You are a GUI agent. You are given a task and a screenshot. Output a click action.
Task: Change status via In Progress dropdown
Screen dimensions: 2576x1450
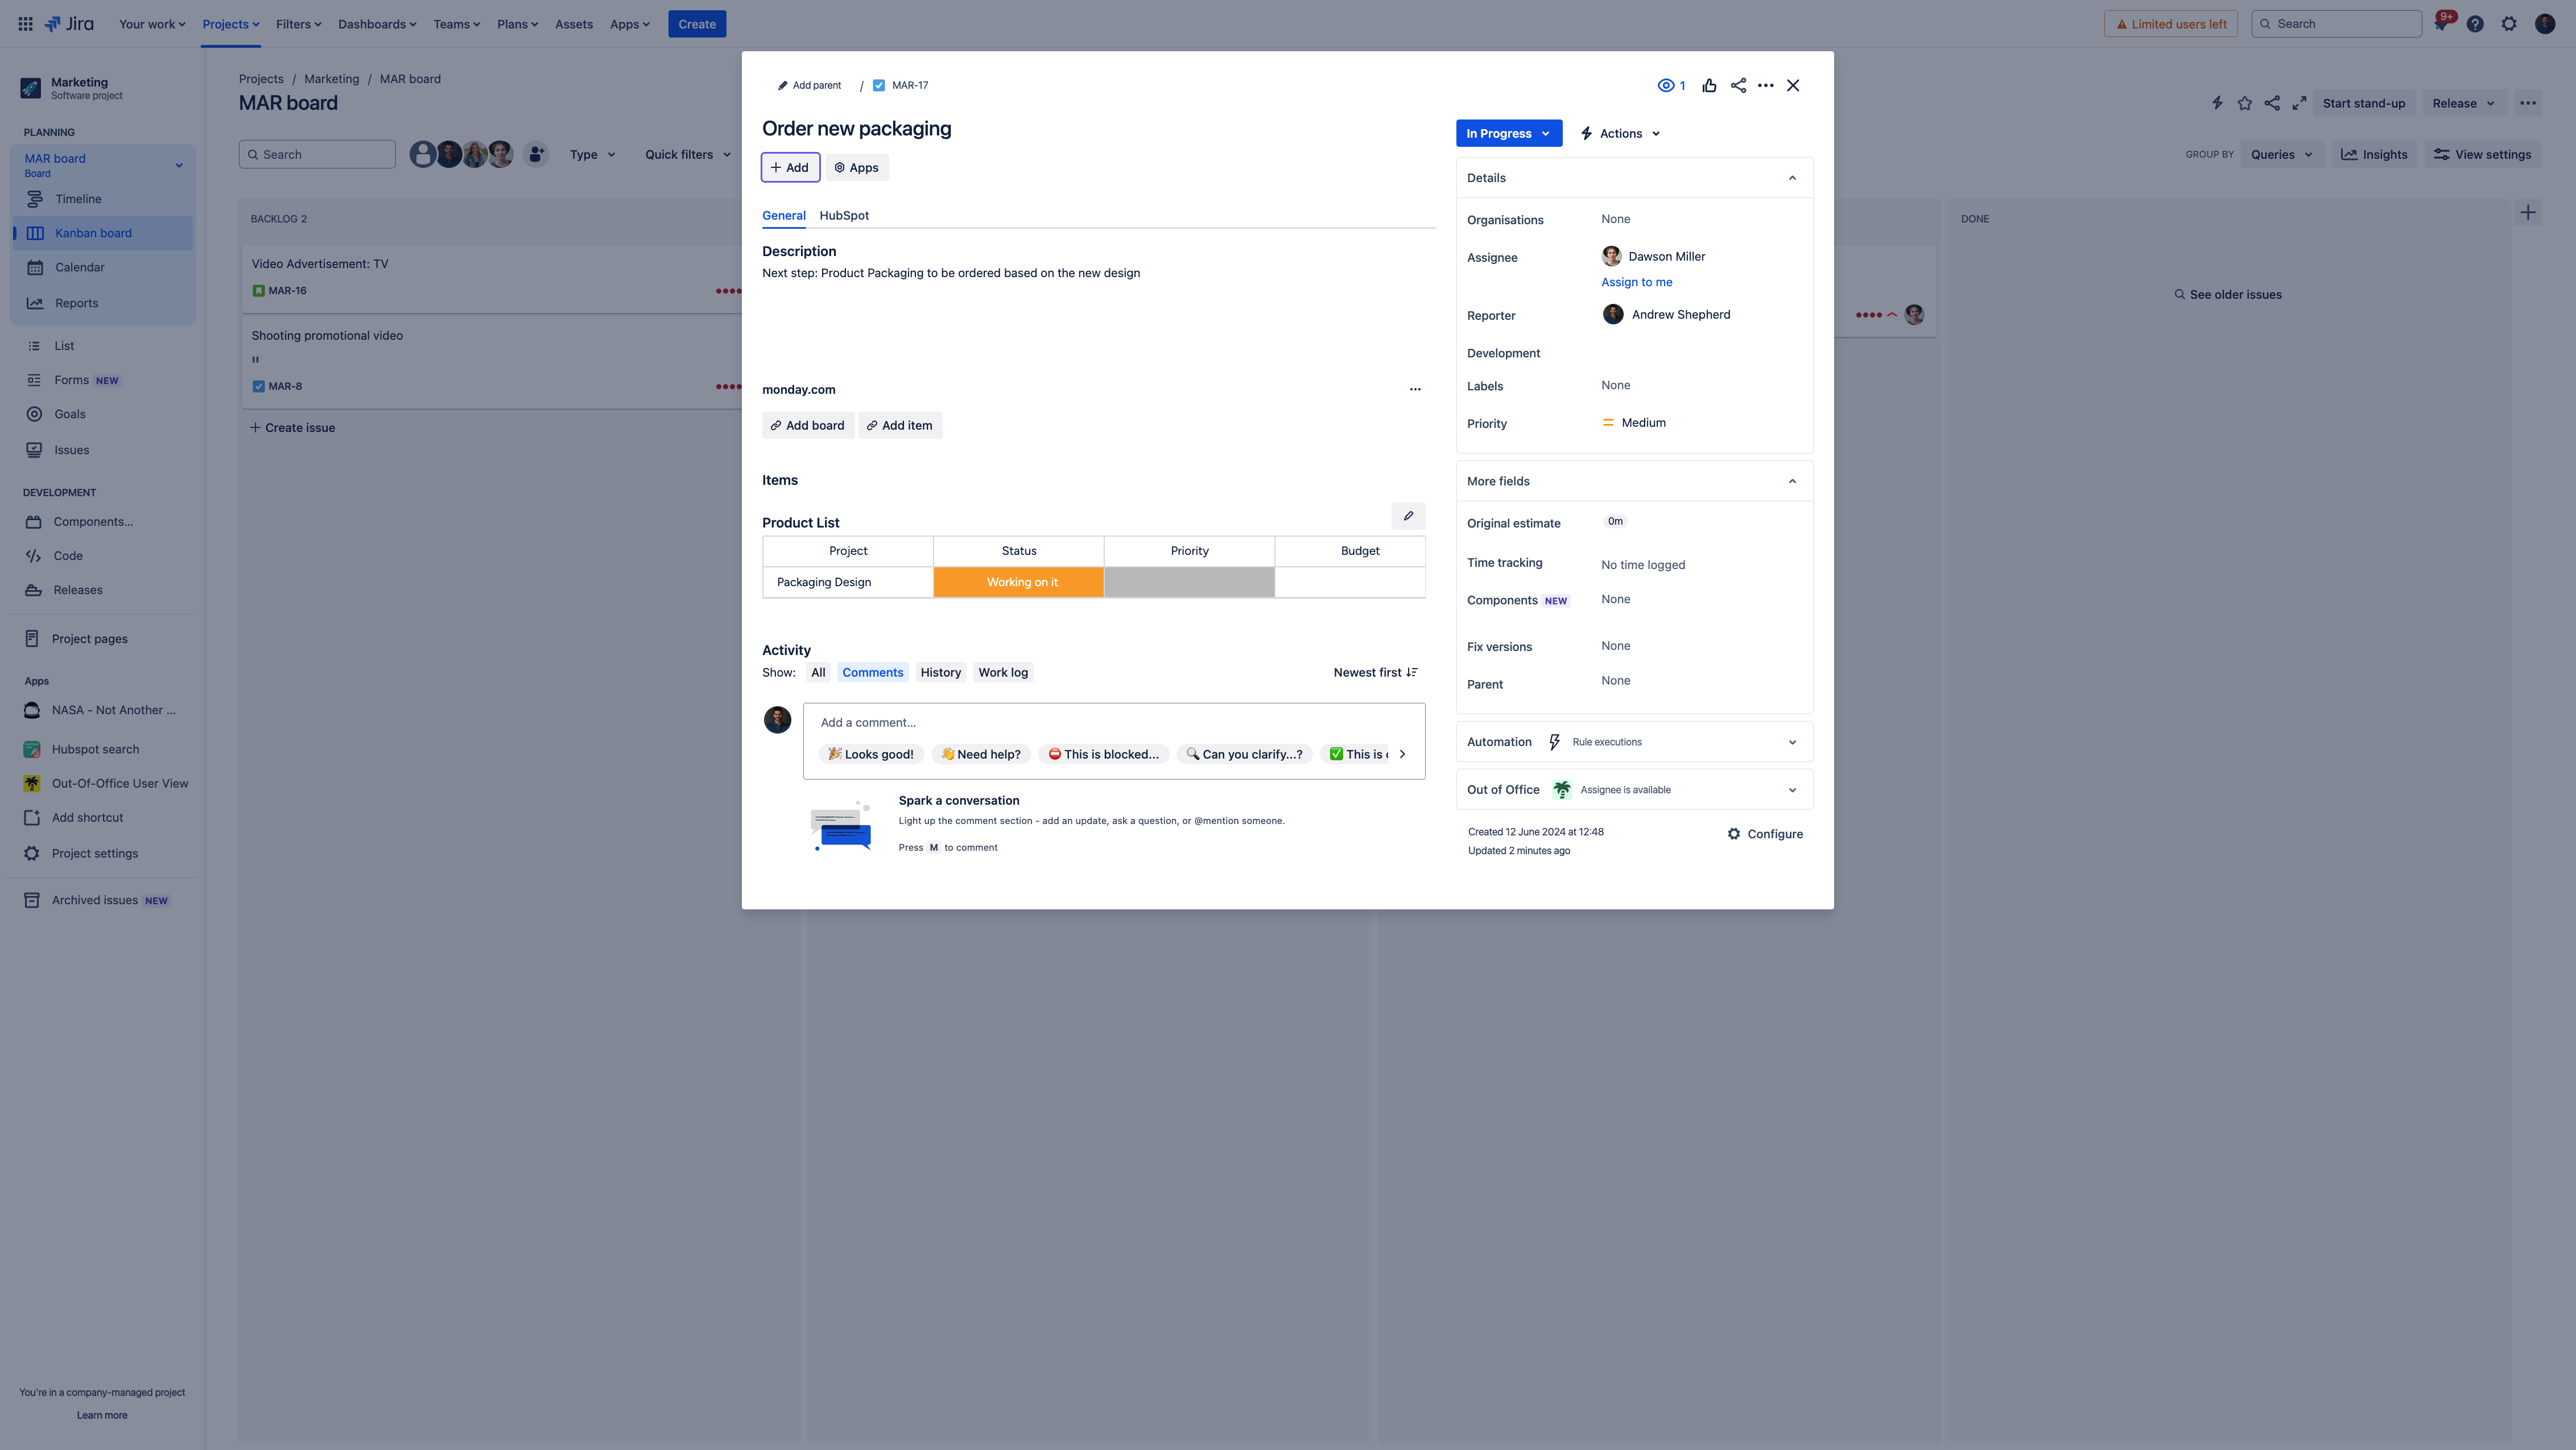pos(1508,133)
